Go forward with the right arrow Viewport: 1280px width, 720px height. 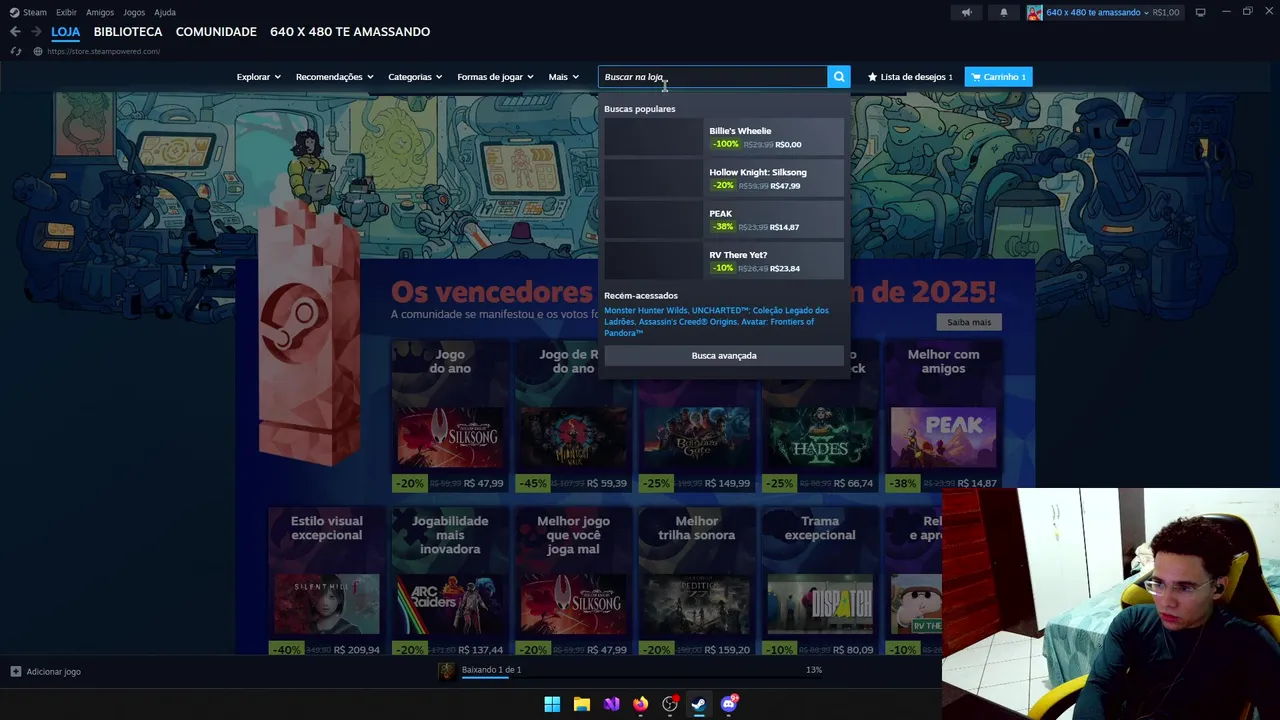36,32
